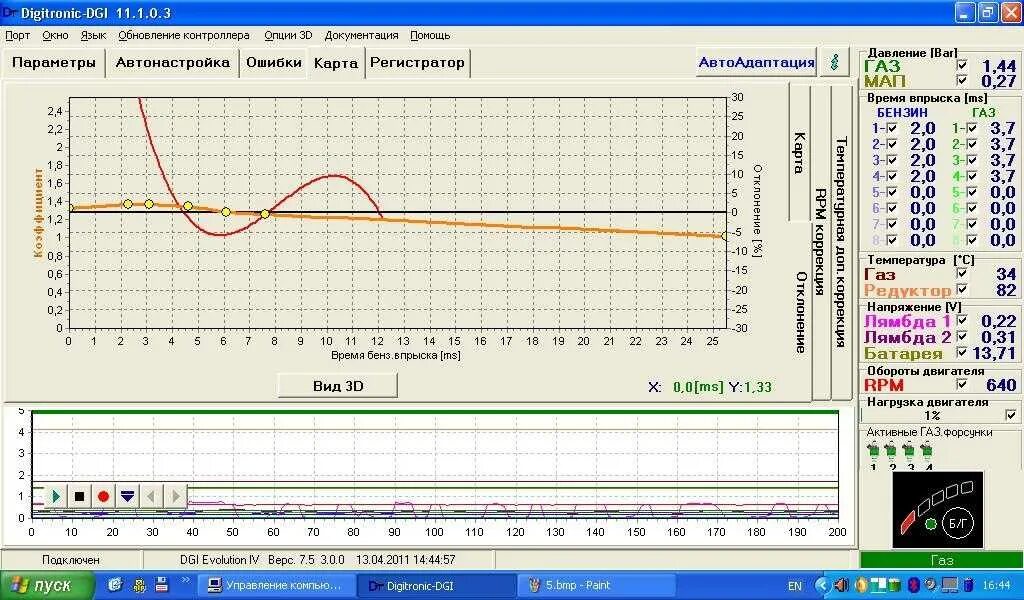Toggle the Лямбда 1 voltage checkbox
Image resolution: width=1024 pixels, height=600 pixels.
click(x=962, y=320)
